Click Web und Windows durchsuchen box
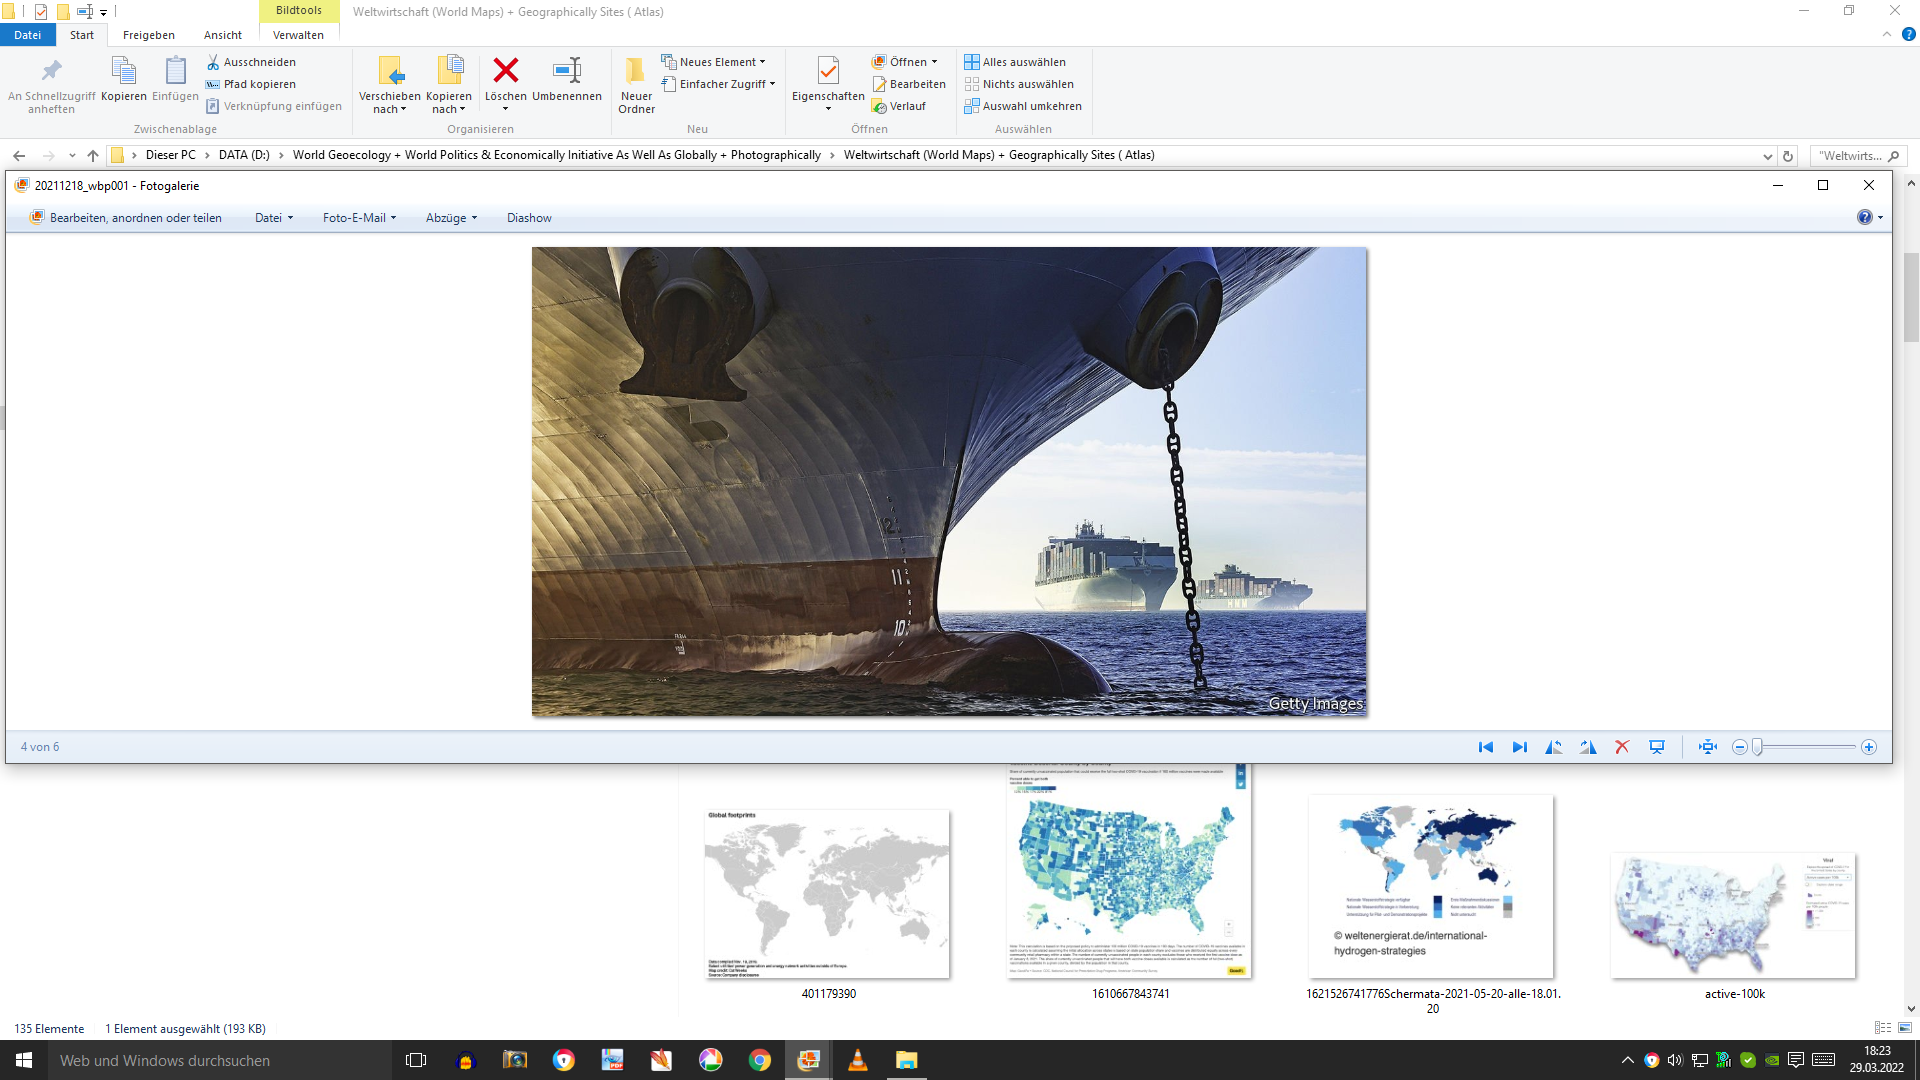1920x1080 pixels. [220, 1060]
